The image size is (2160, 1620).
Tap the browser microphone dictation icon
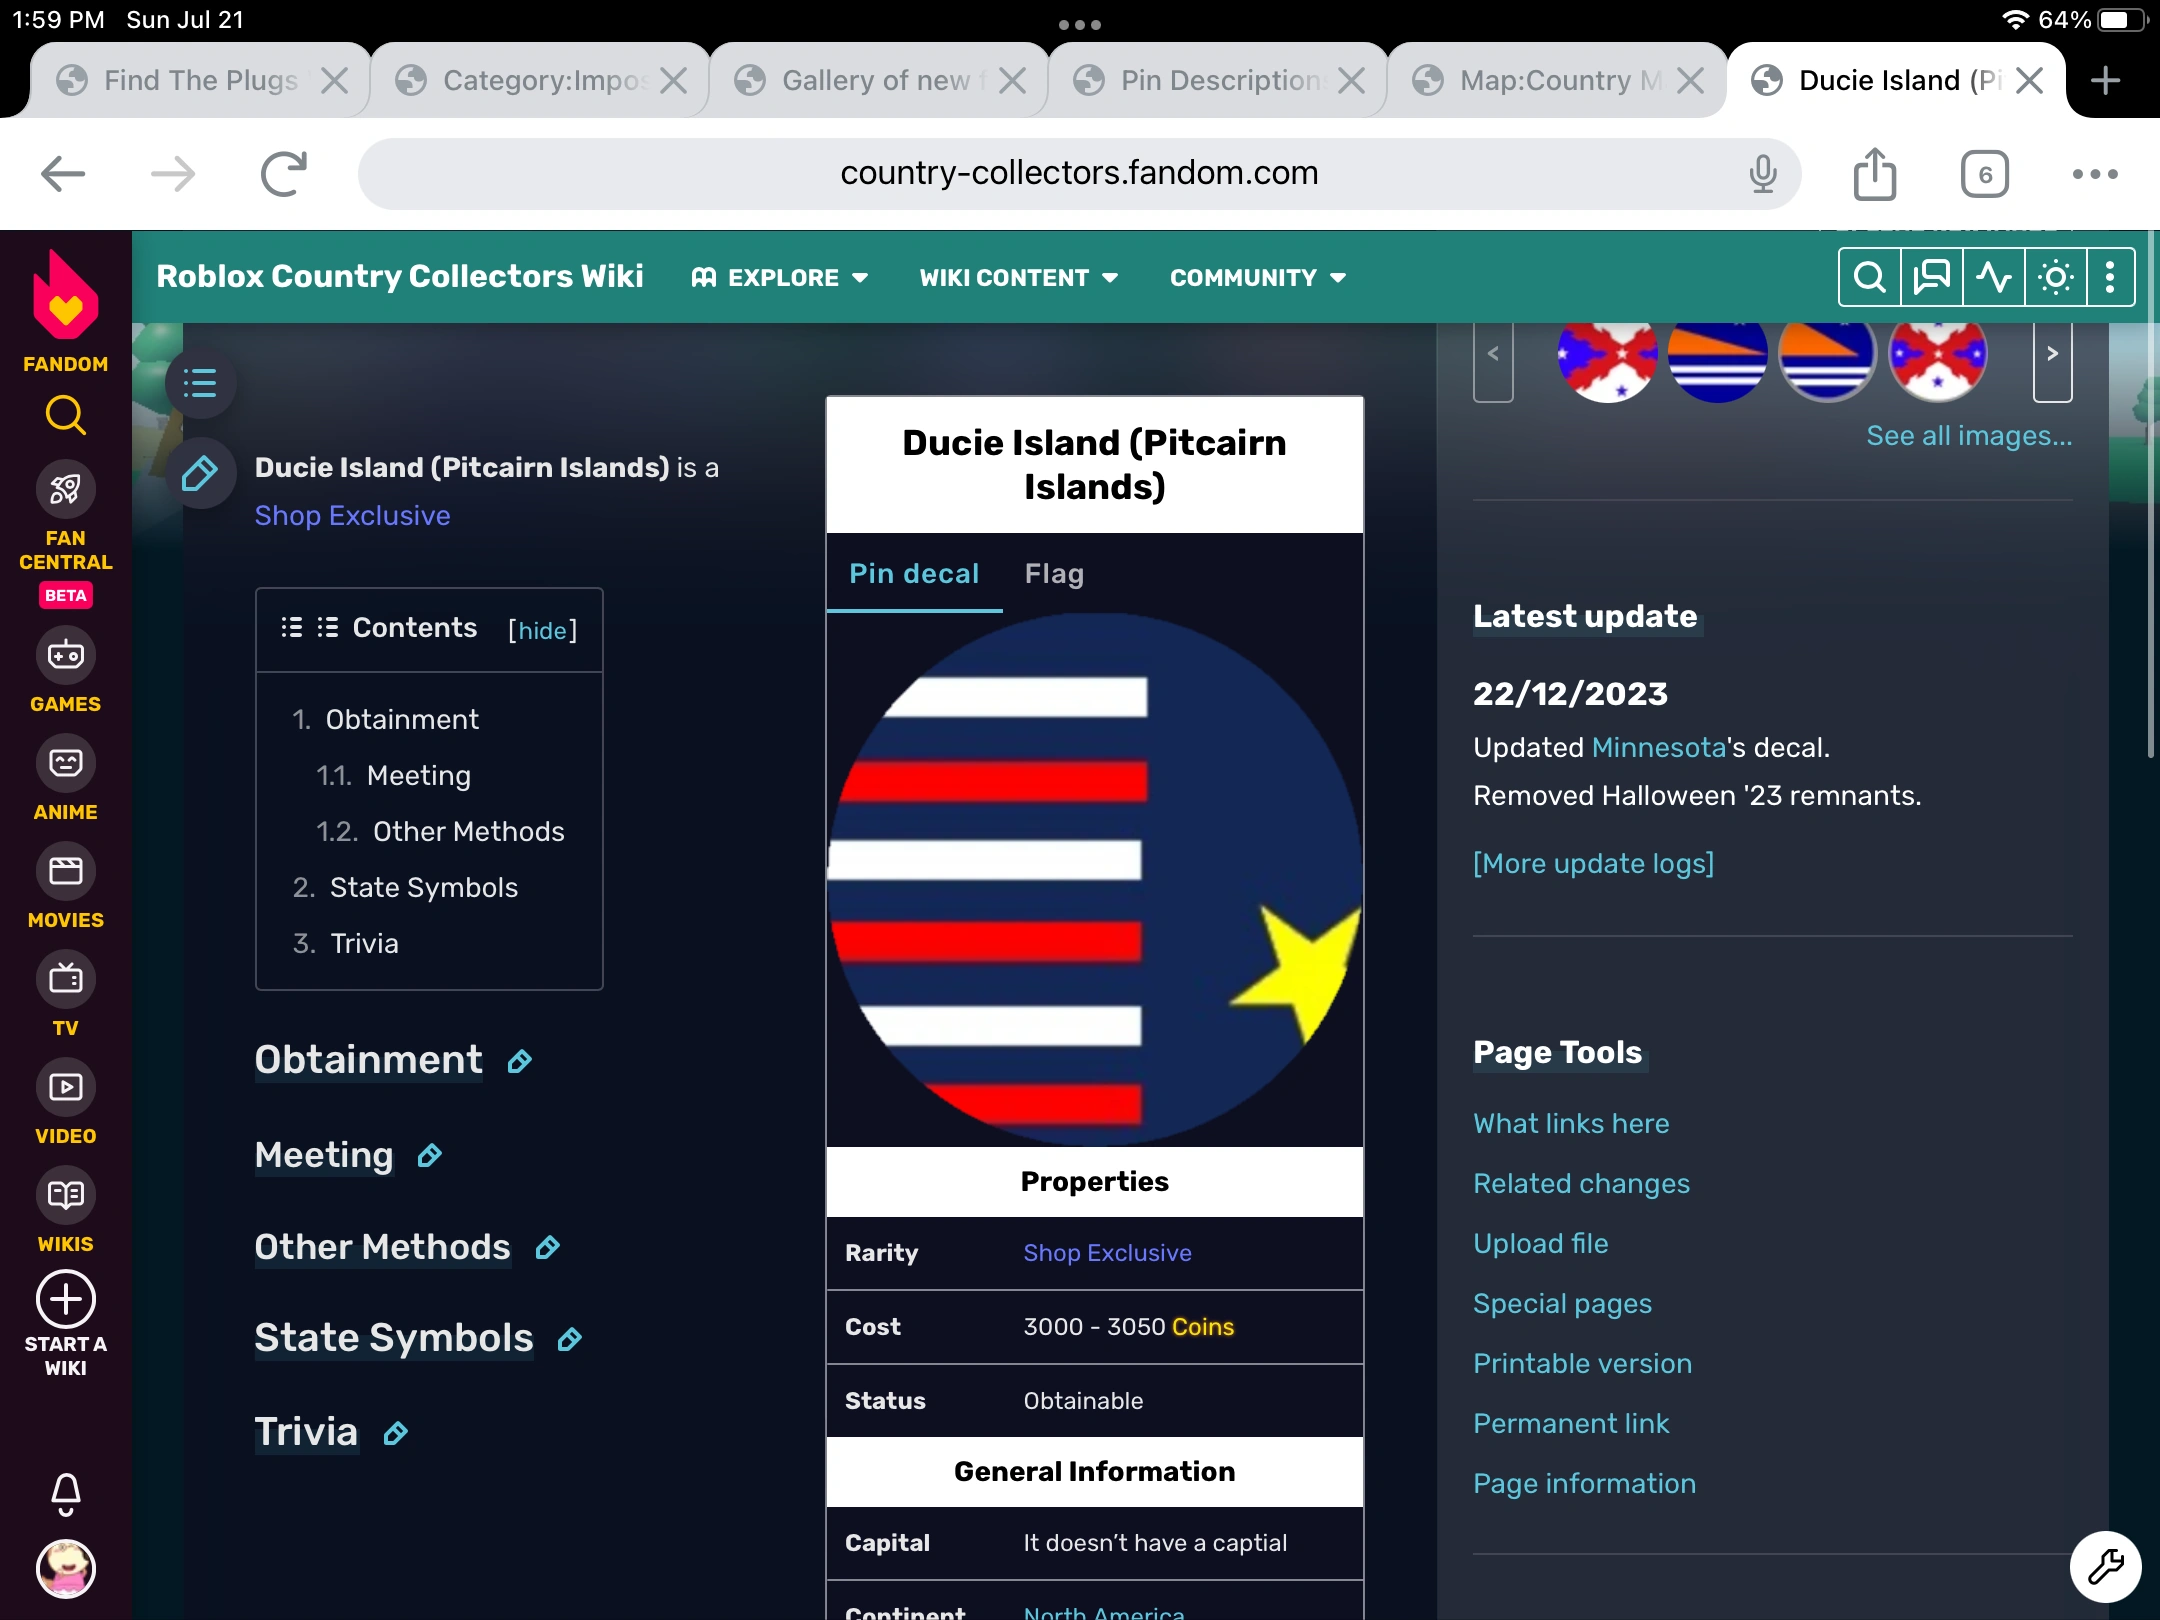(1762, 174)
